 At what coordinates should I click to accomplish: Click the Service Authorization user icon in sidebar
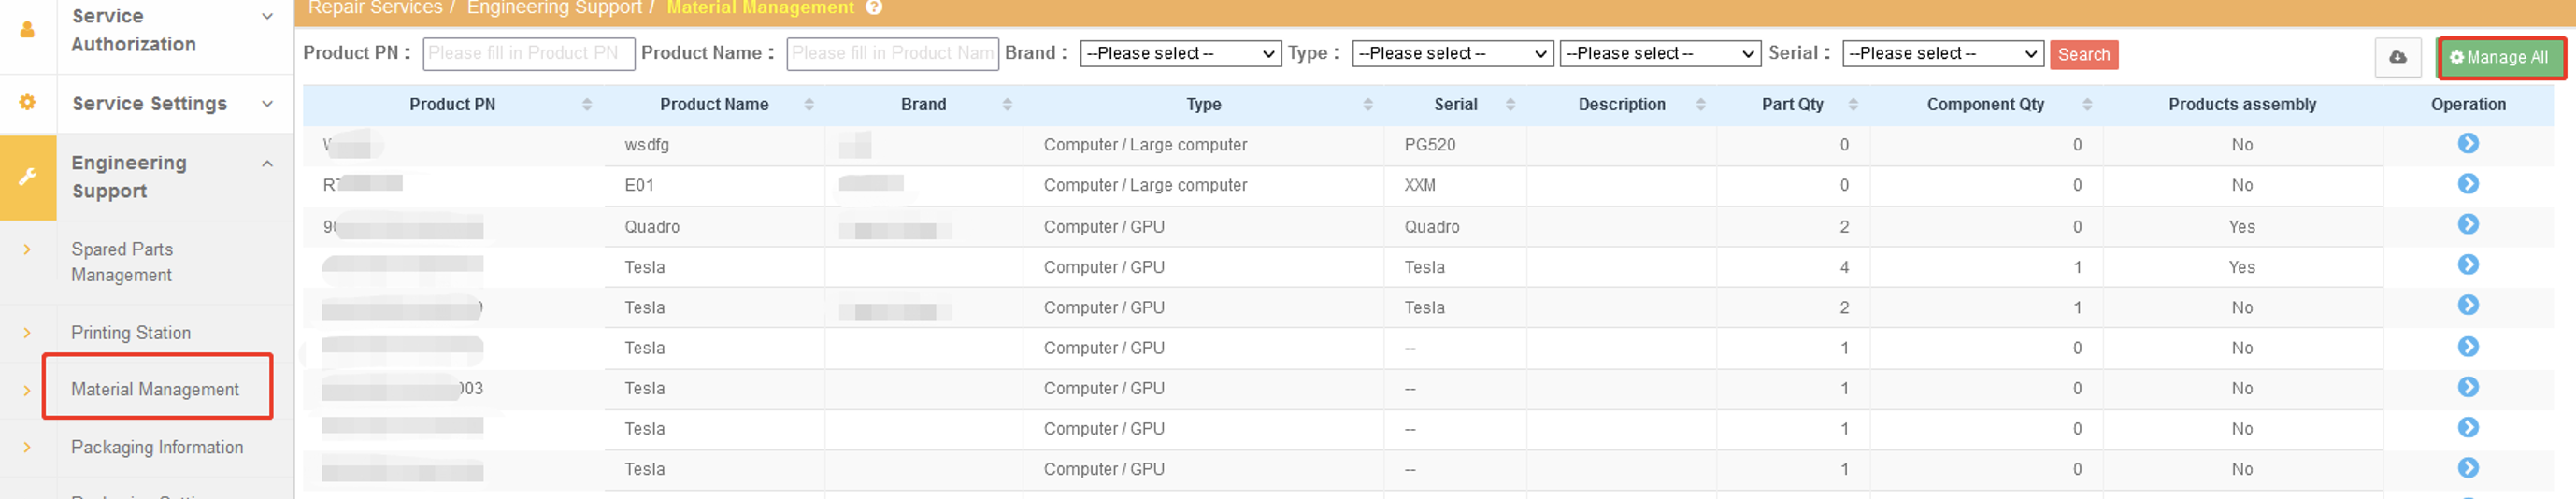pos(28,30)
